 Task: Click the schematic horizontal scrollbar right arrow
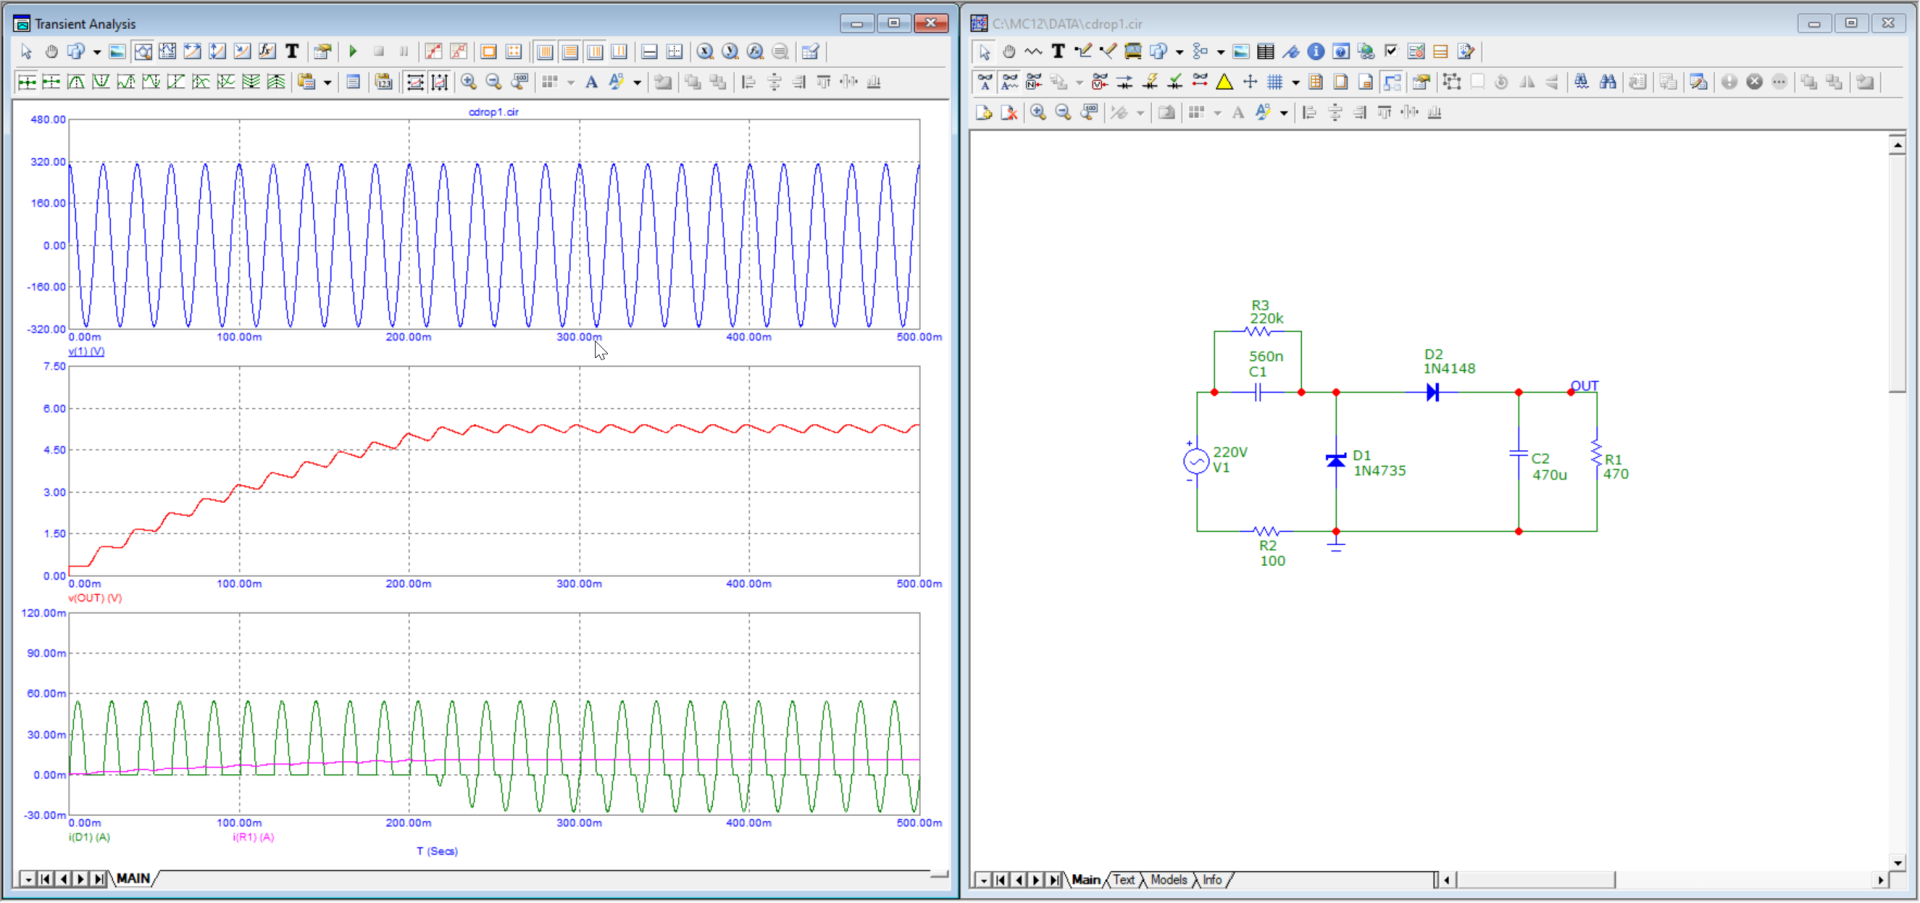pyautogui.click(x=1880, y=880)
